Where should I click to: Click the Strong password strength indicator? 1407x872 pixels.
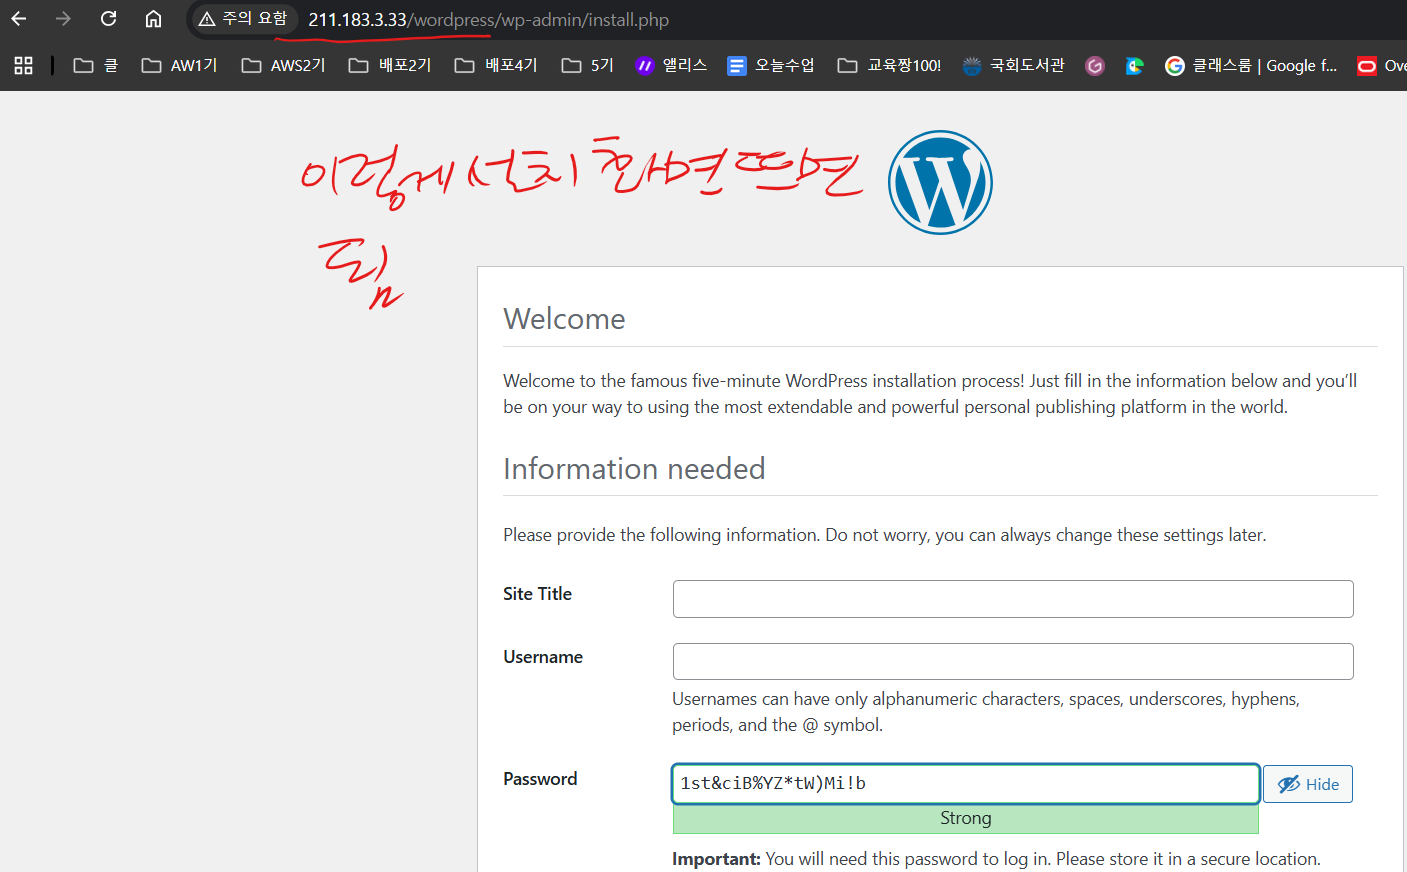(x=965, y=818)
